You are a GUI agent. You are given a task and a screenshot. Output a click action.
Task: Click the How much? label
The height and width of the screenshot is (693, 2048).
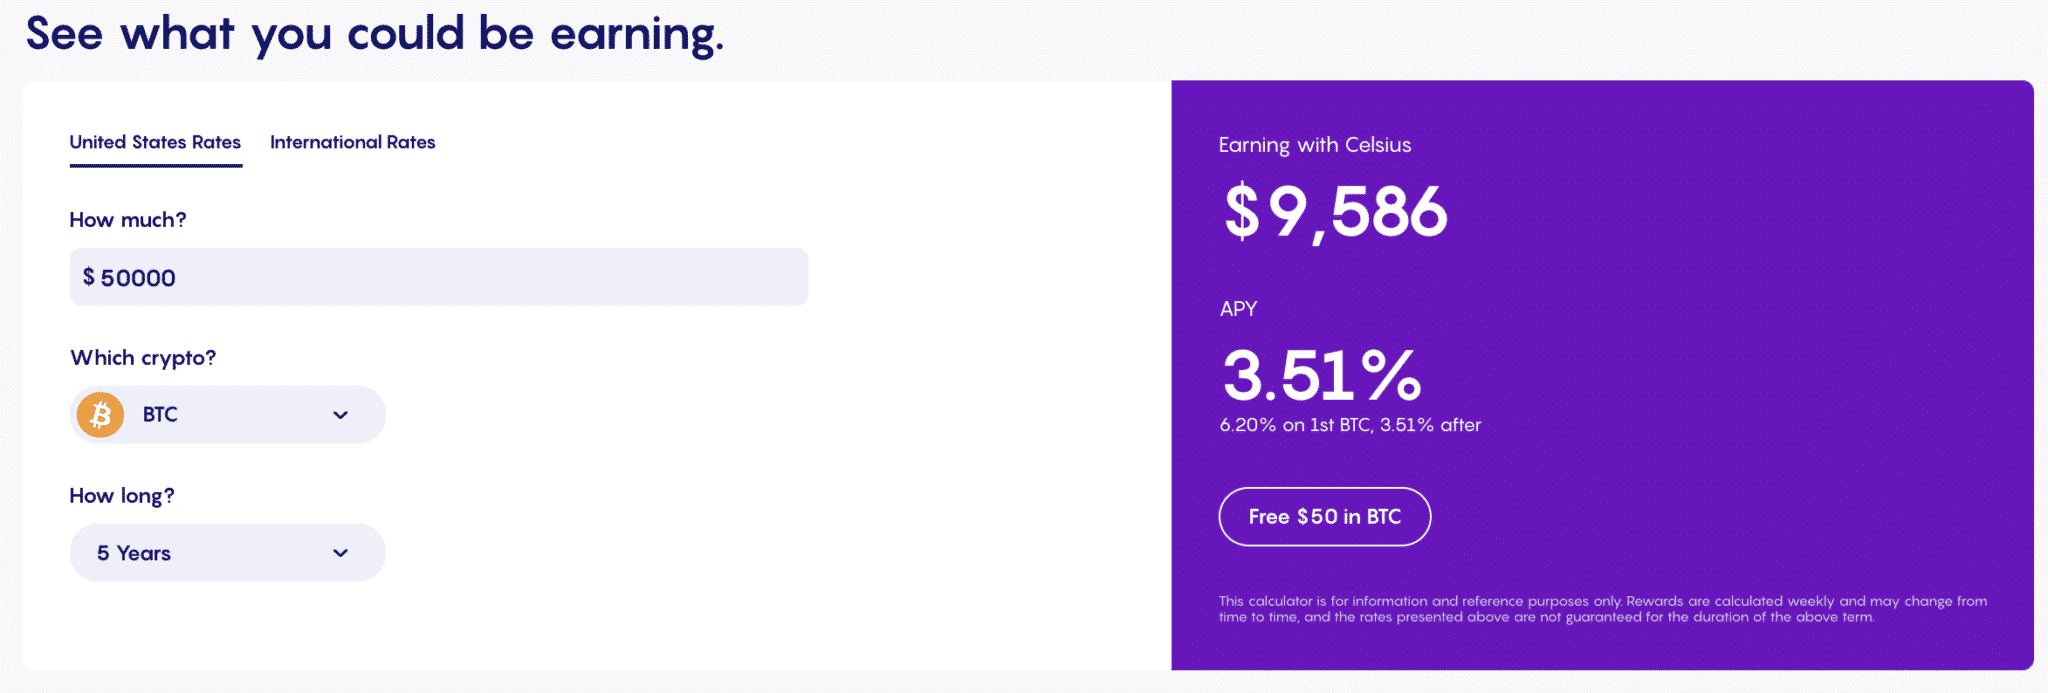(128, 219)
